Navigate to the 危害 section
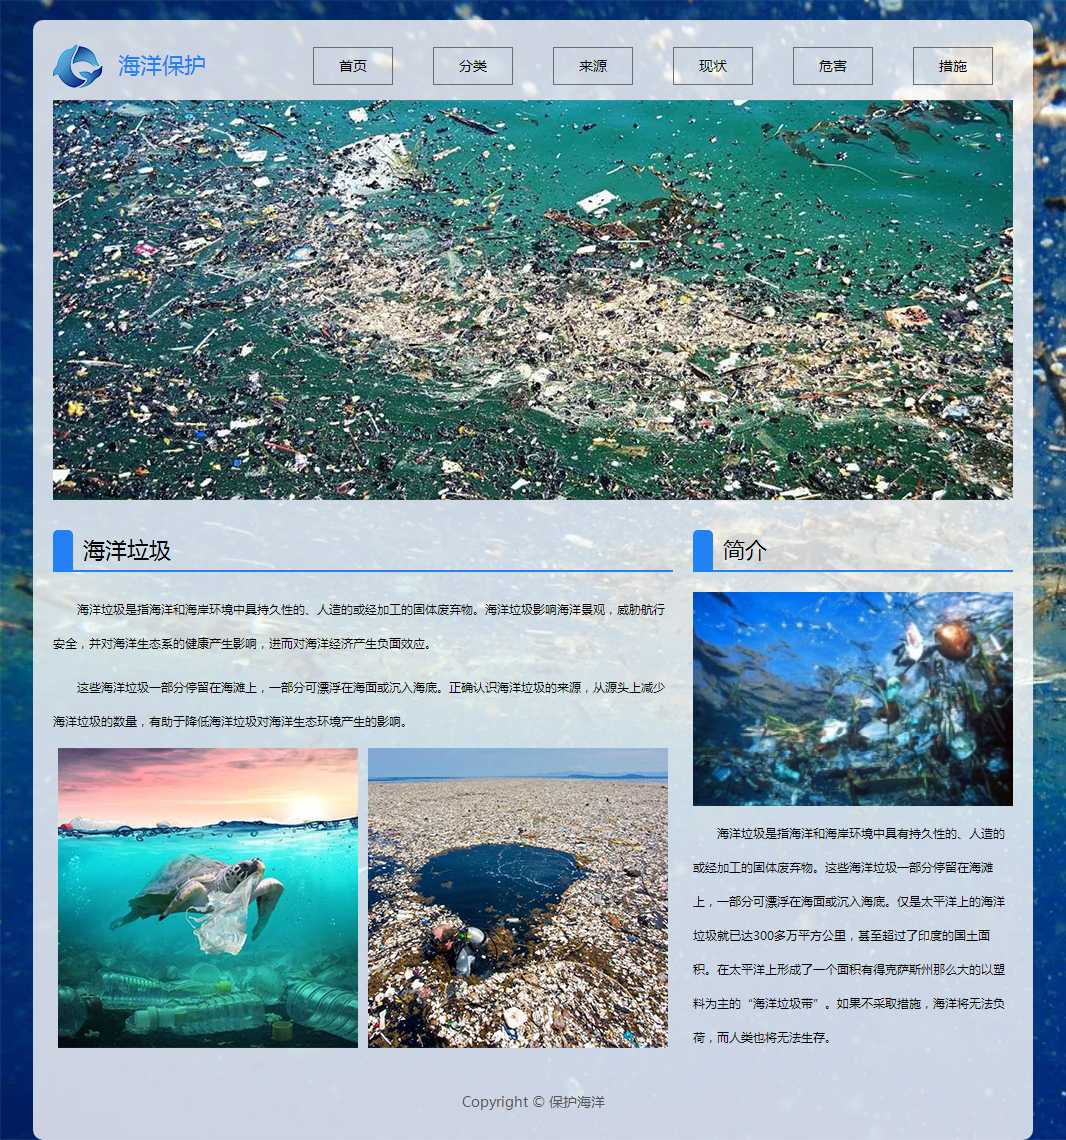This screenshot has width=1066, height=1140. [833, 66]
